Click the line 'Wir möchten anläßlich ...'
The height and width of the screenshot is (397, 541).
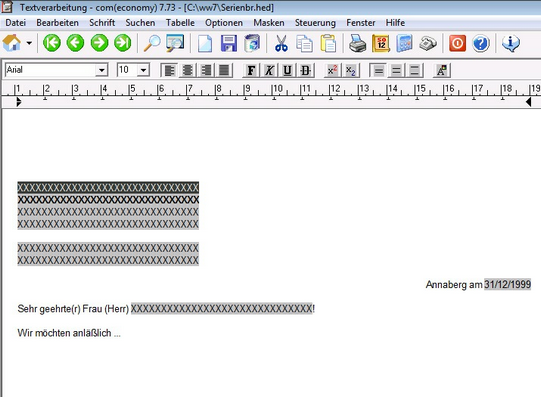[69, 333]
